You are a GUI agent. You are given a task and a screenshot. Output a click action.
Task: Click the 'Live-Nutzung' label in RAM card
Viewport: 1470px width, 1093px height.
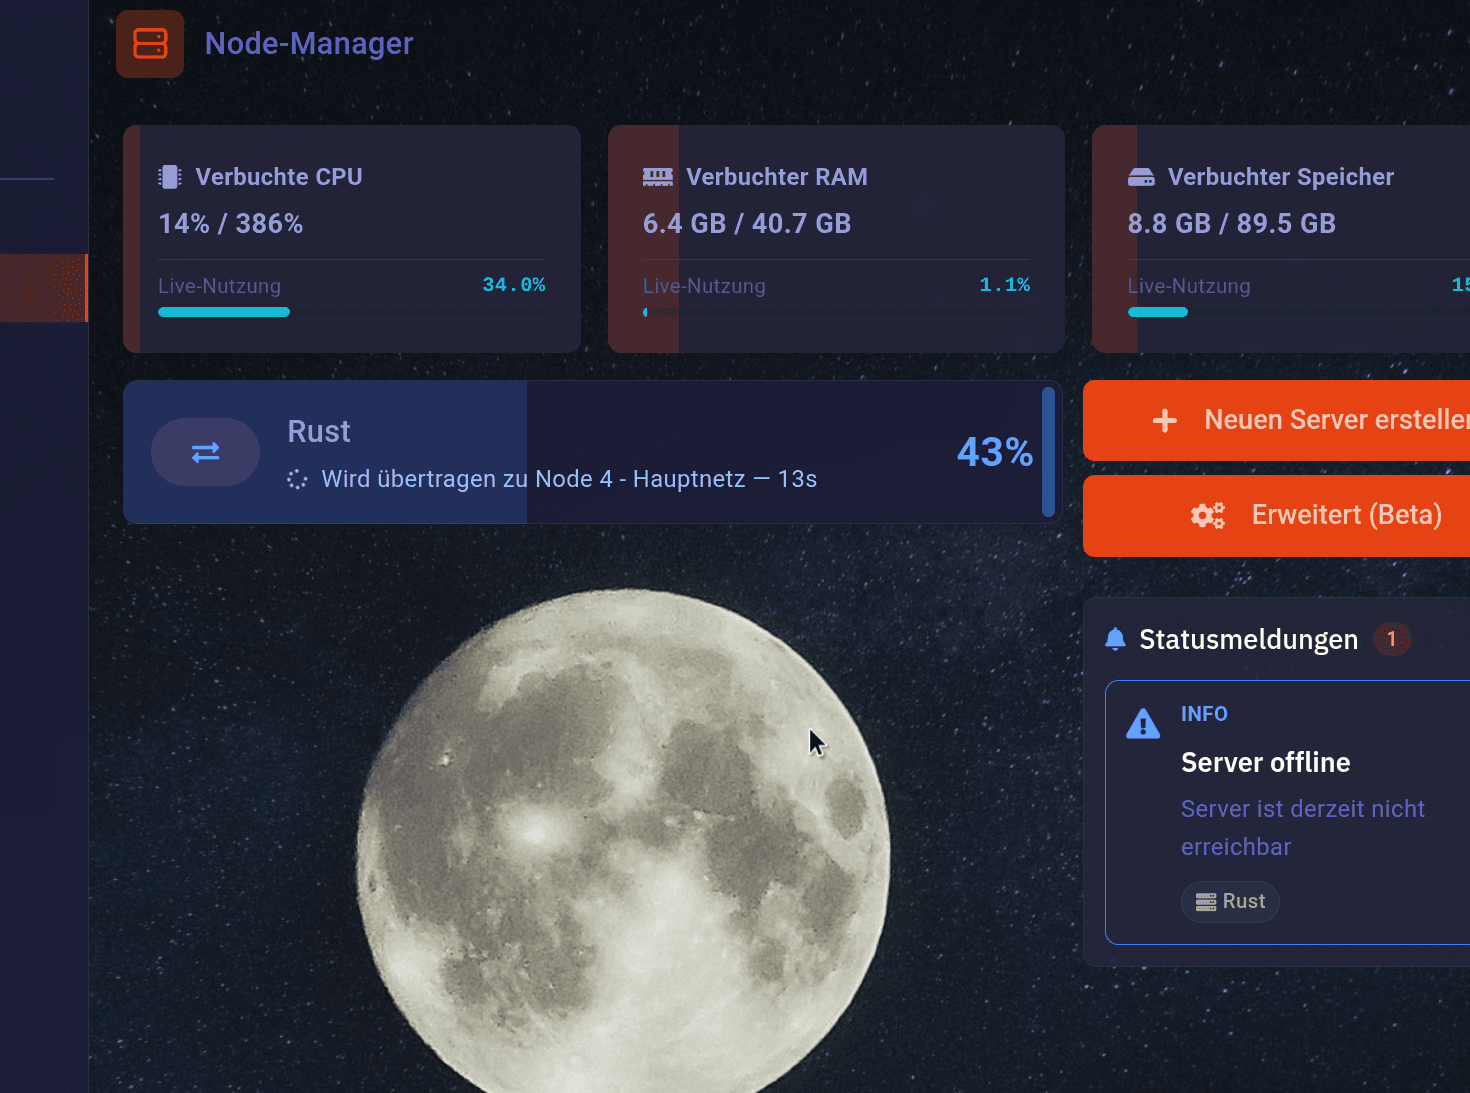[x=704, y=286]
